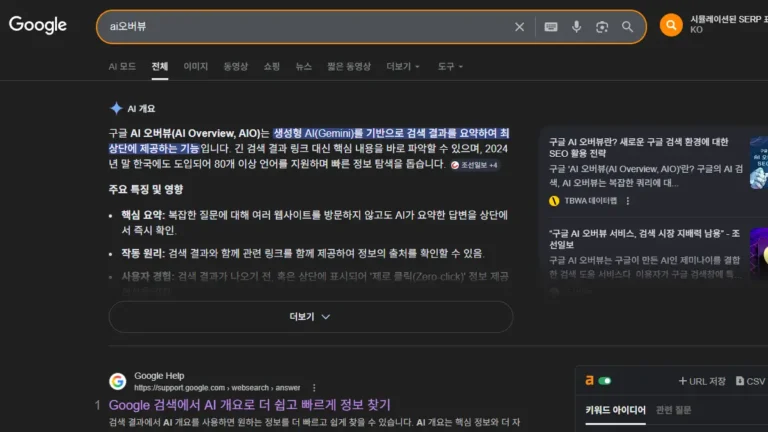The image size is (768, 432).
Task: Export with the CSV button
Action: (x=750, y=381)
